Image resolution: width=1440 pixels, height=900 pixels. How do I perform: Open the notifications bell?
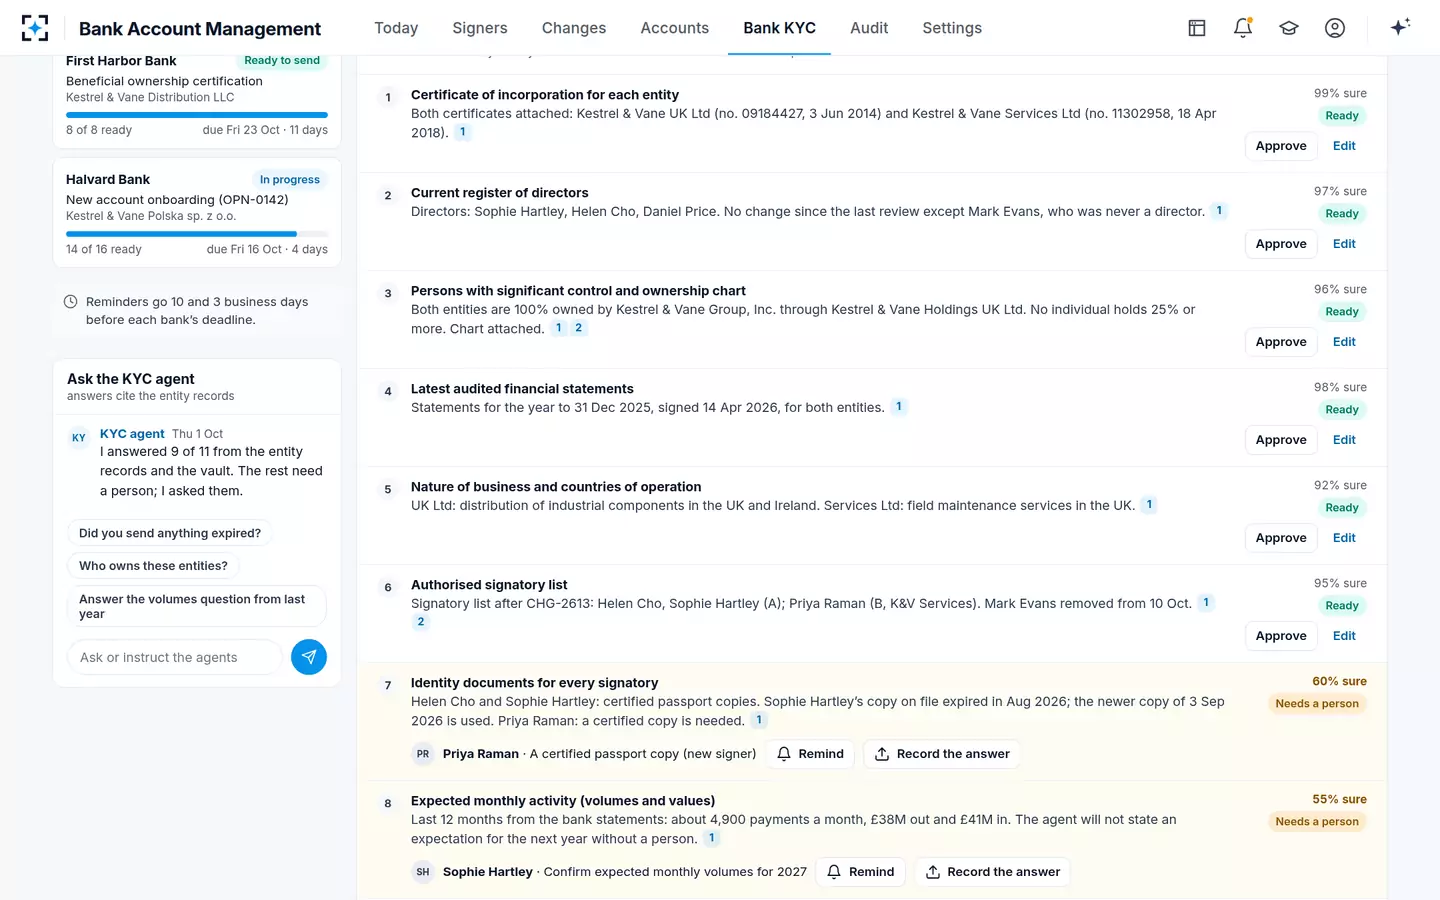[1243, 28]
